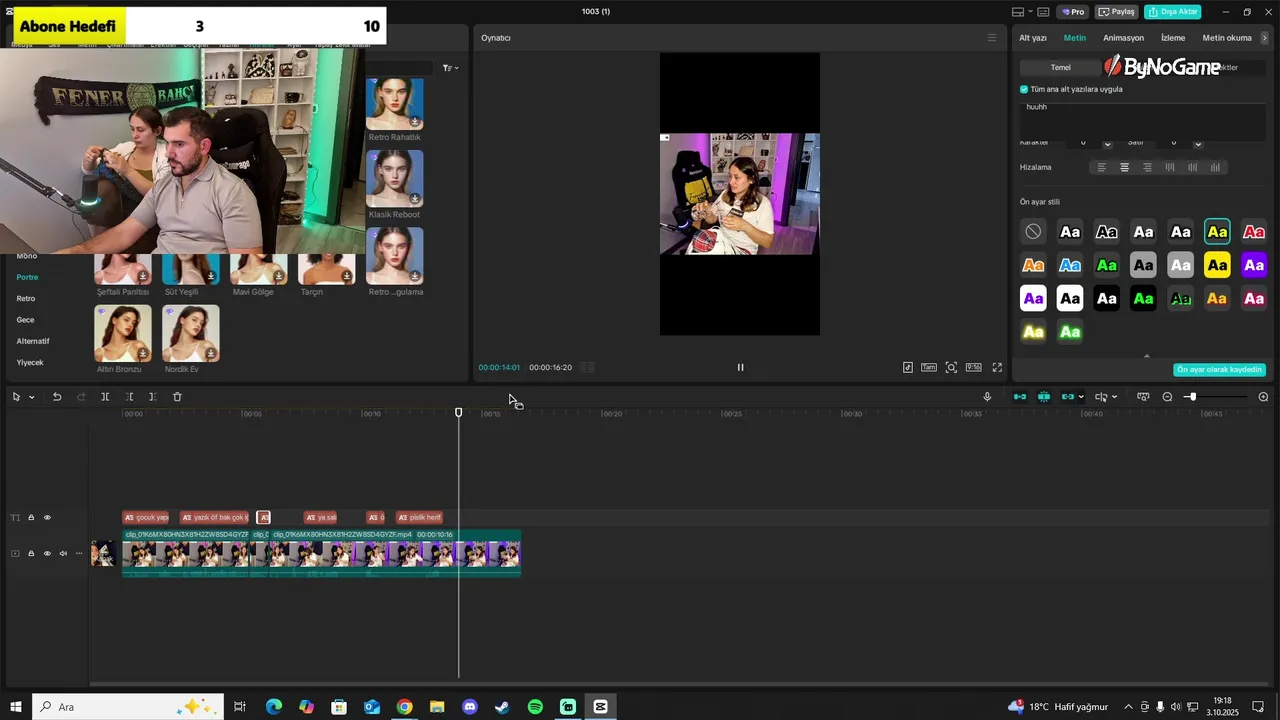The height and width of the screenshot is (720, 1280).
Task: Lock the main video track
Action: [x=31, y=554]
